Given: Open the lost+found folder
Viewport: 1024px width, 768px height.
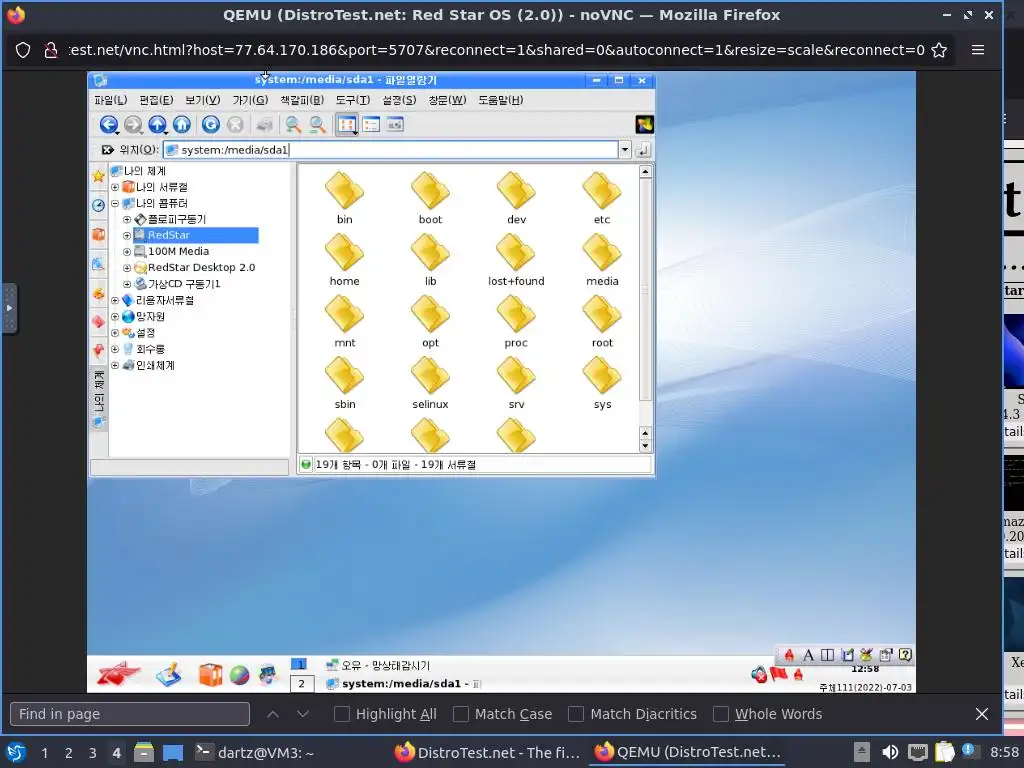Looking at the screenshot, I should click(516, 260).
